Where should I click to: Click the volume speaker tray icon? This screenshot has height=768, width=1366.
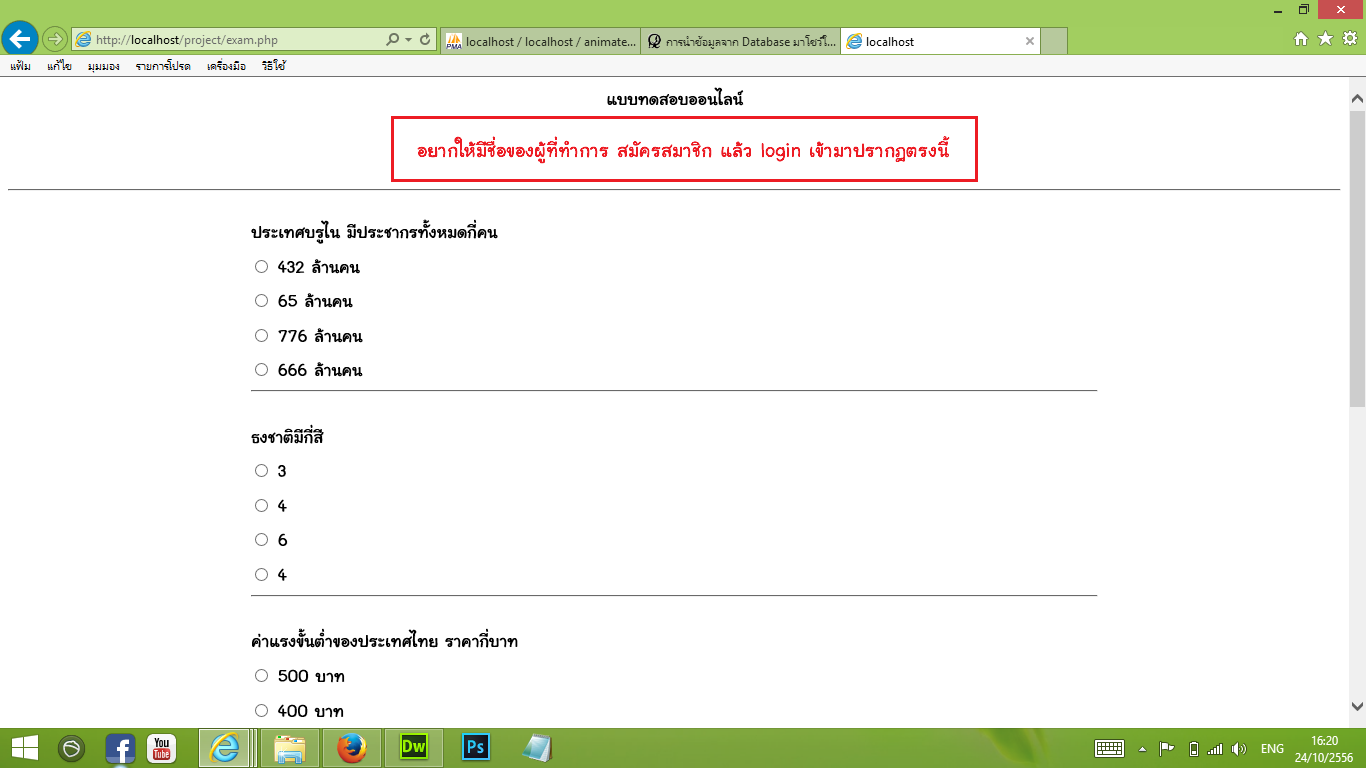1239,748
